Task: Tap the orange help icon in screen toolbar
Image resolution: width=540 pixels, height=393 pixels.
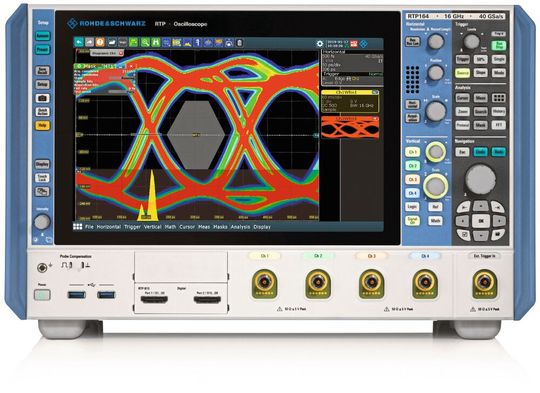Action: pos(100,42)
